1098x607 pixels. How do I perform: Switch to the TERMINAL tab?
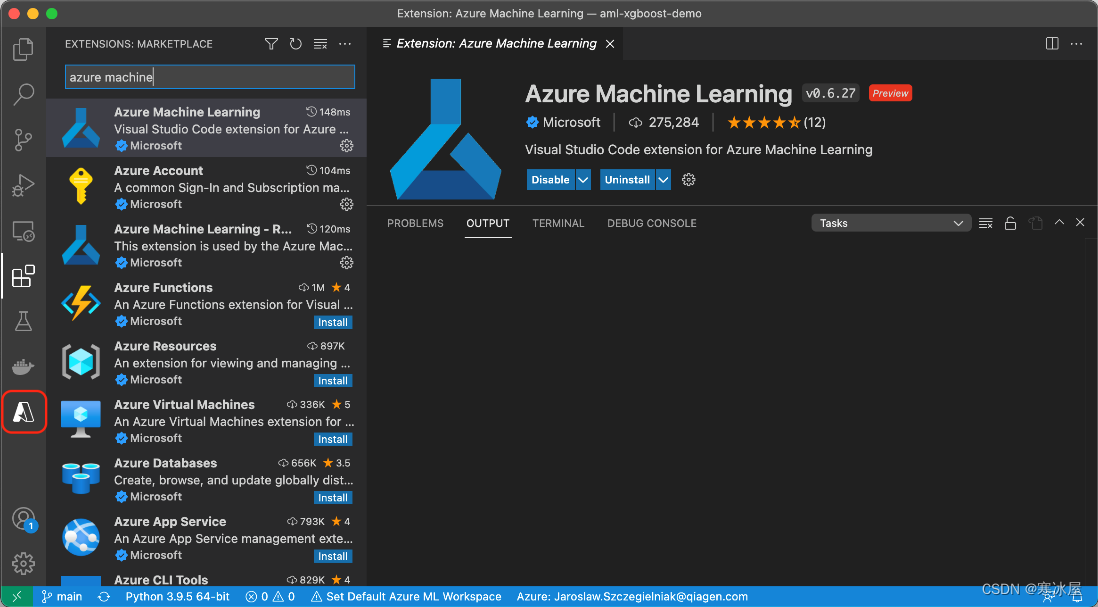click(x=558, y=223)
